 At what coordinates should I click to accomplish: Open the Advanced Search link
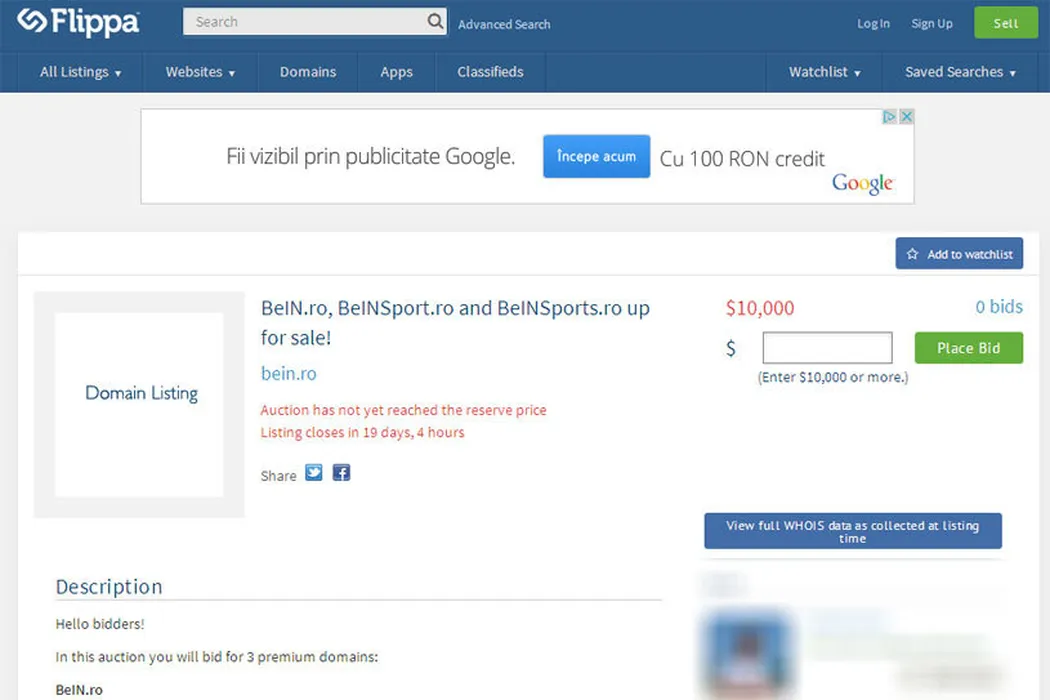[504, 24]
